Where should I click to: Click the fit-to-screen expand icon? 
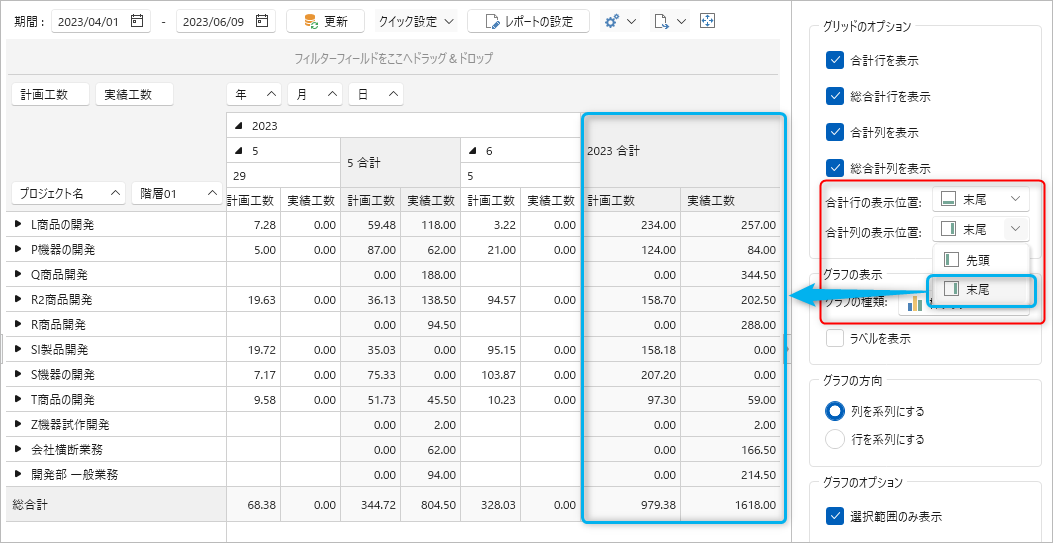pos(708,21)
